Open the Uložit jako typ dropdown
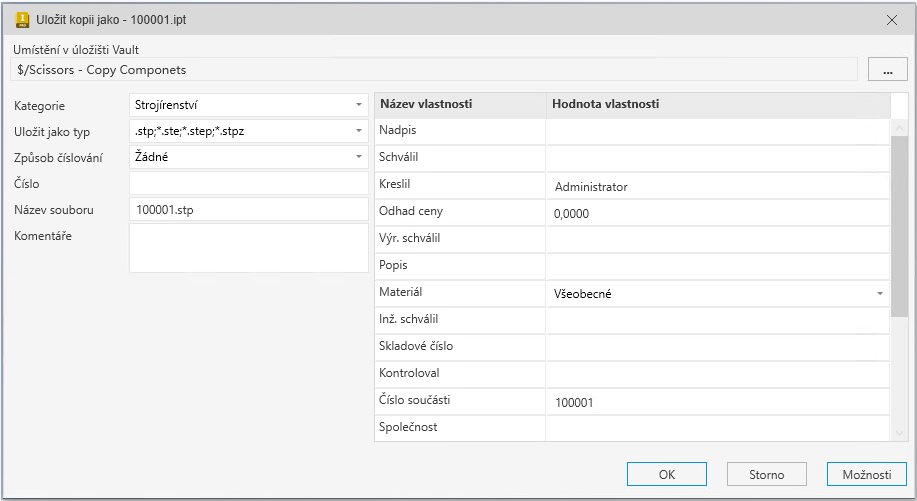Image resolution: width=917 pixels, height=501 pixels. [358, 131]
